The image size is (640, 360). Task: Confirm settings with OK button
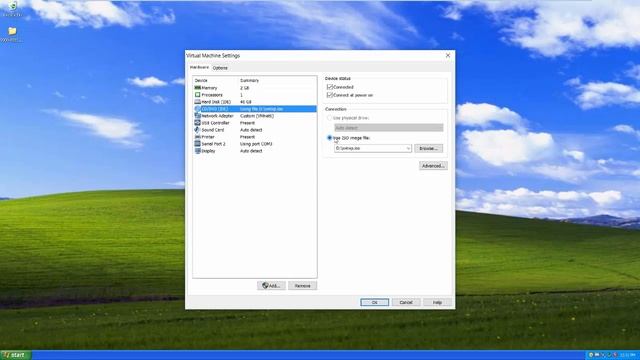374,302
